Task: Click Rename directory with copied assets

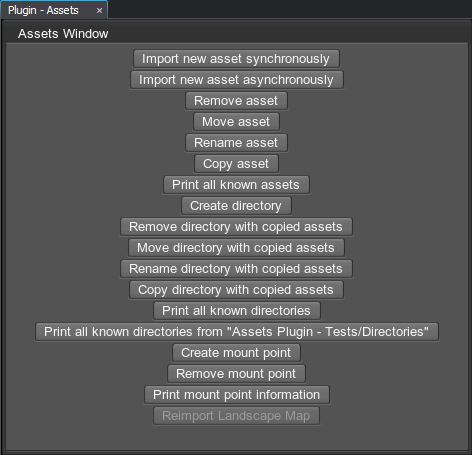Action: 236,269
